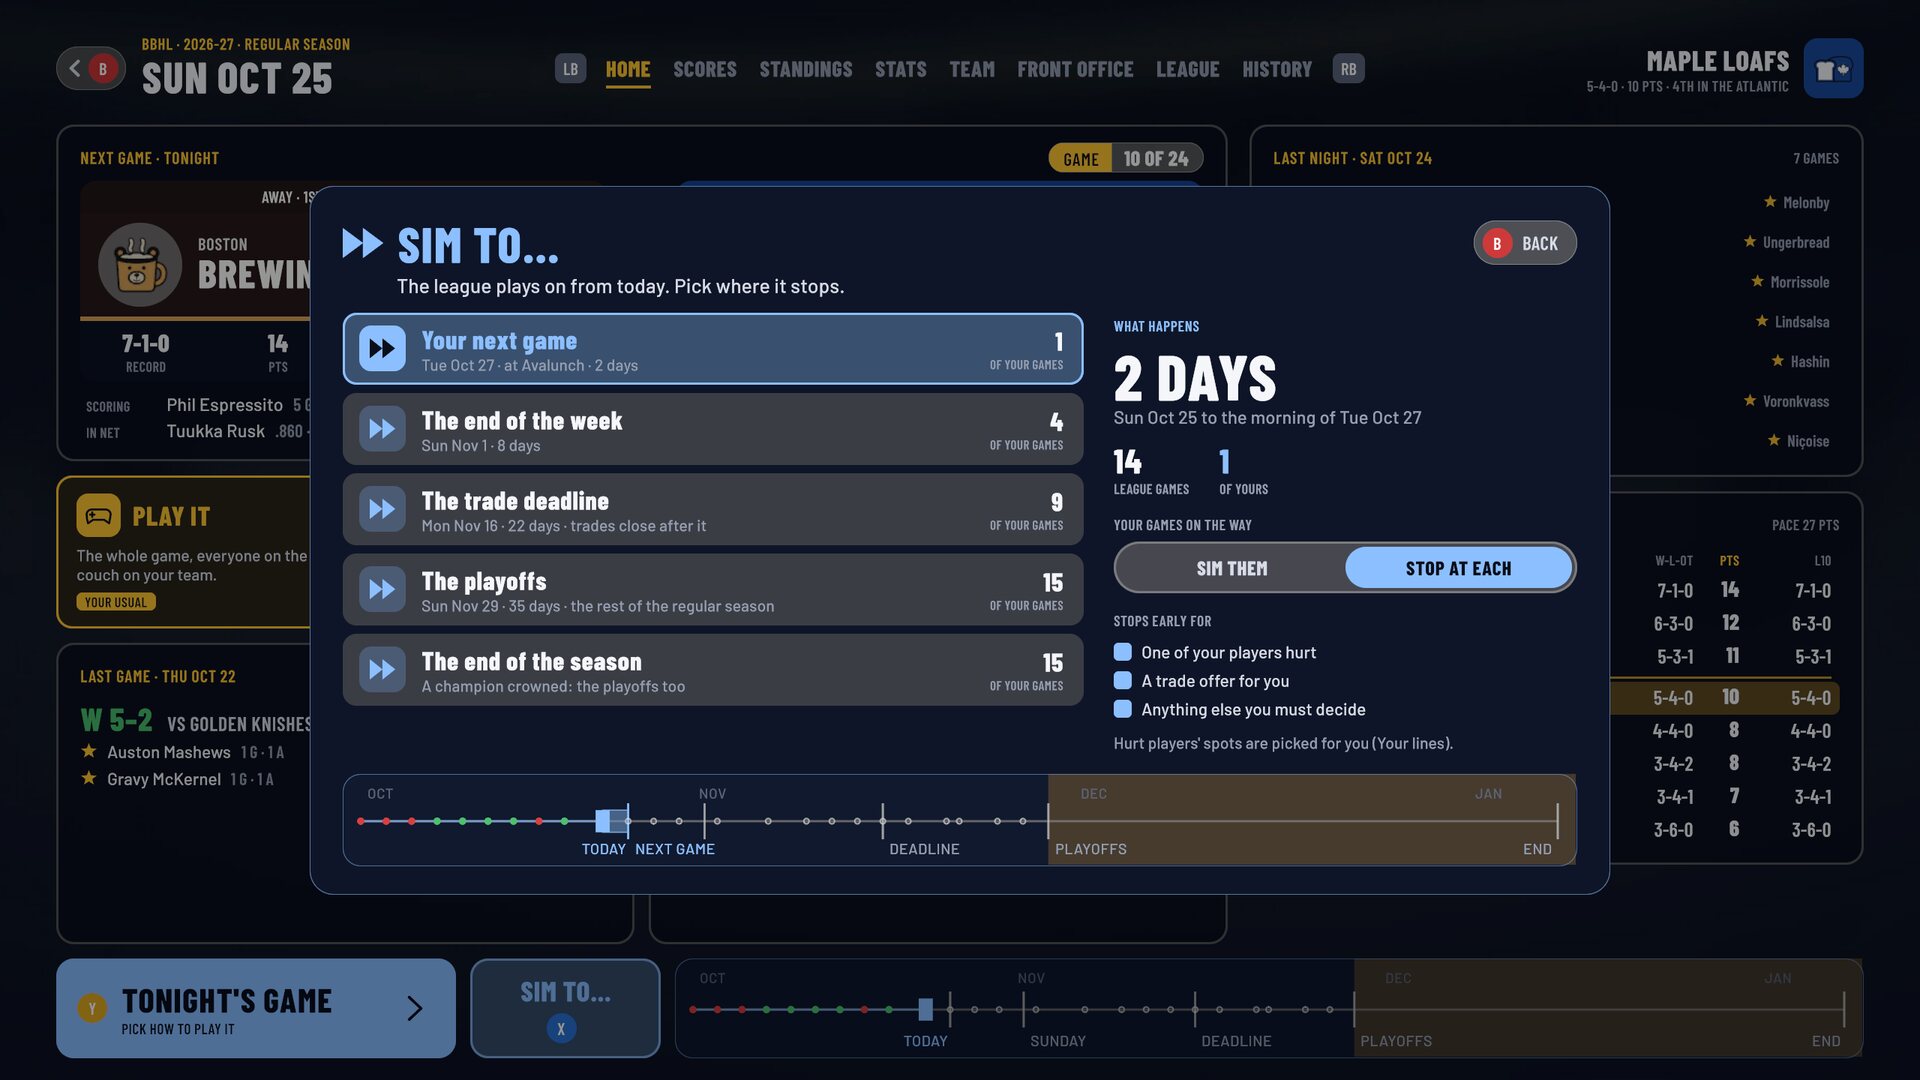Click the Boston Brewins bear mug logo
Image resolution: width=1920 pixels, height=1080 pixels.
[140, 265]
